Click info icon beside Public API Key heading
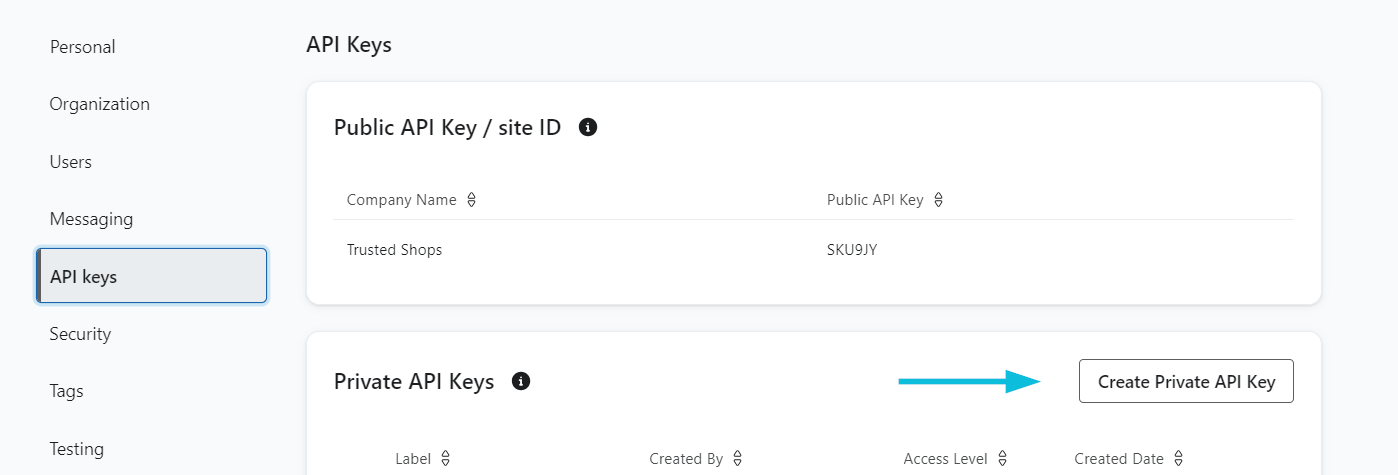The image size is (1398, 475). [588, 127]
